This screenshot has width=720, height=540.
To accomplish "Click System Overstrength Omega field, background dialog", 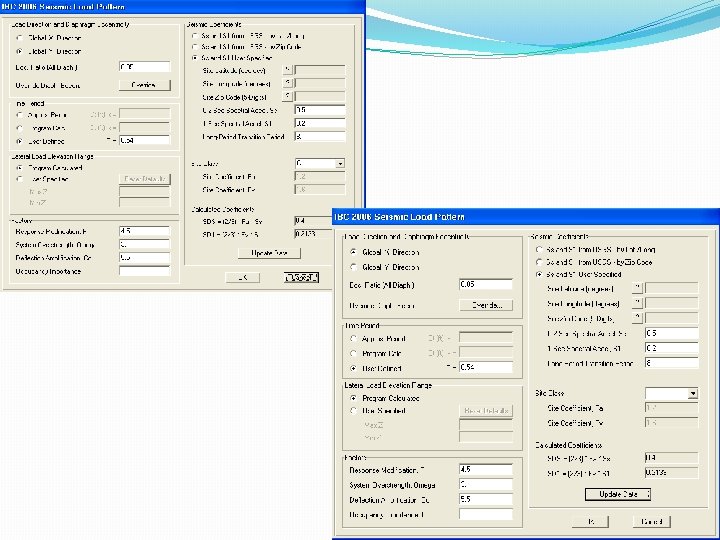I will point(144,244).
